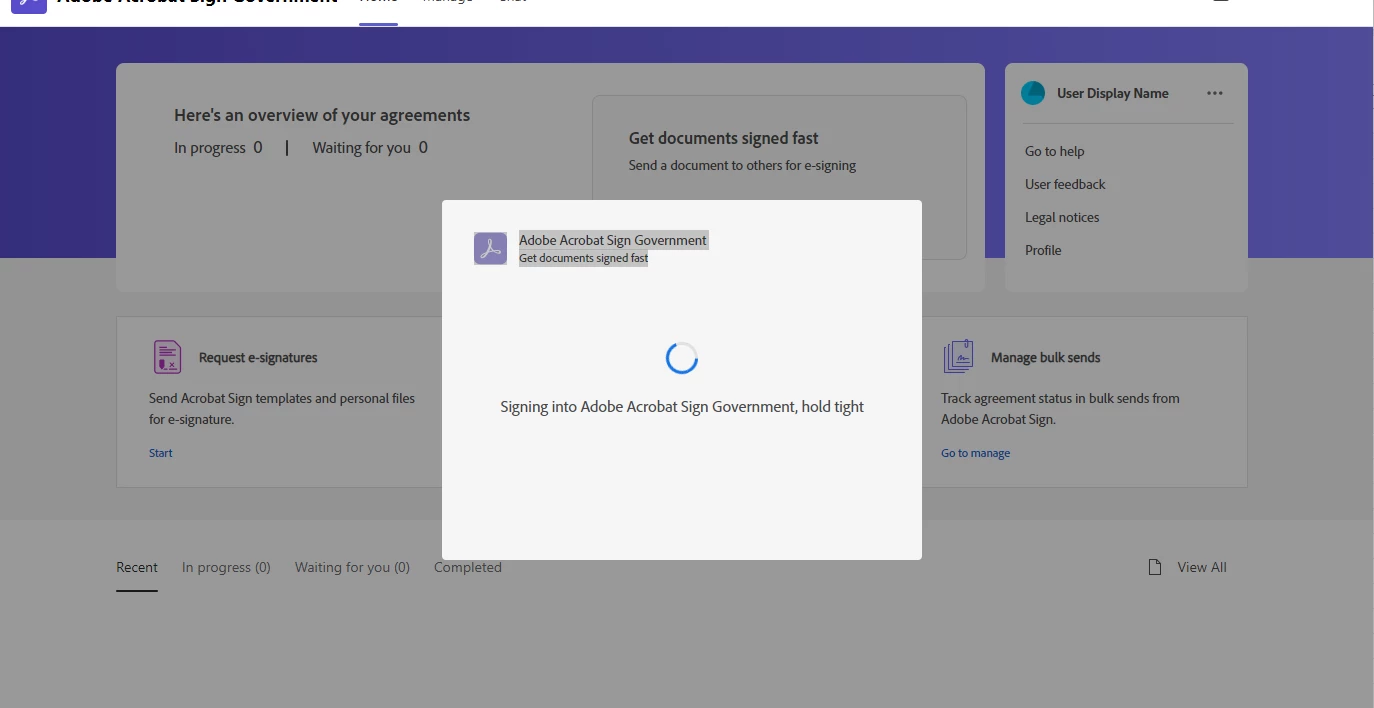The width and height of the screenshot is (1374, 708).
Task: Click the loading spinner in the sign-in dialog
Action: (x=682, y=358)
